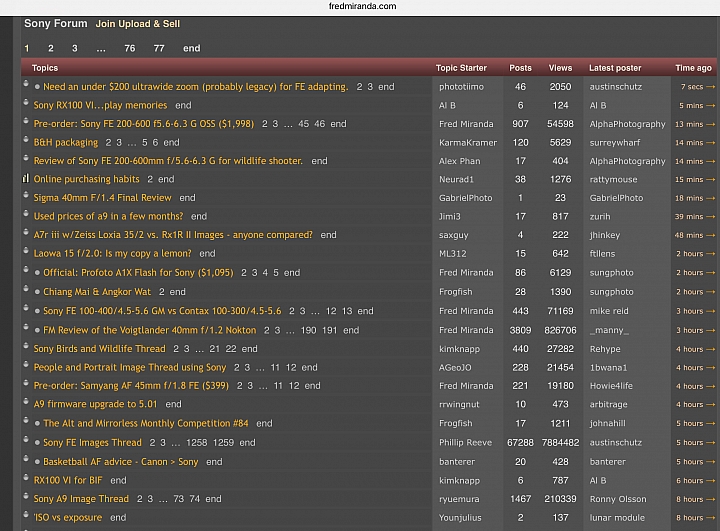Open the 'Join Upload & Sell' link

(x=138, y=24)
